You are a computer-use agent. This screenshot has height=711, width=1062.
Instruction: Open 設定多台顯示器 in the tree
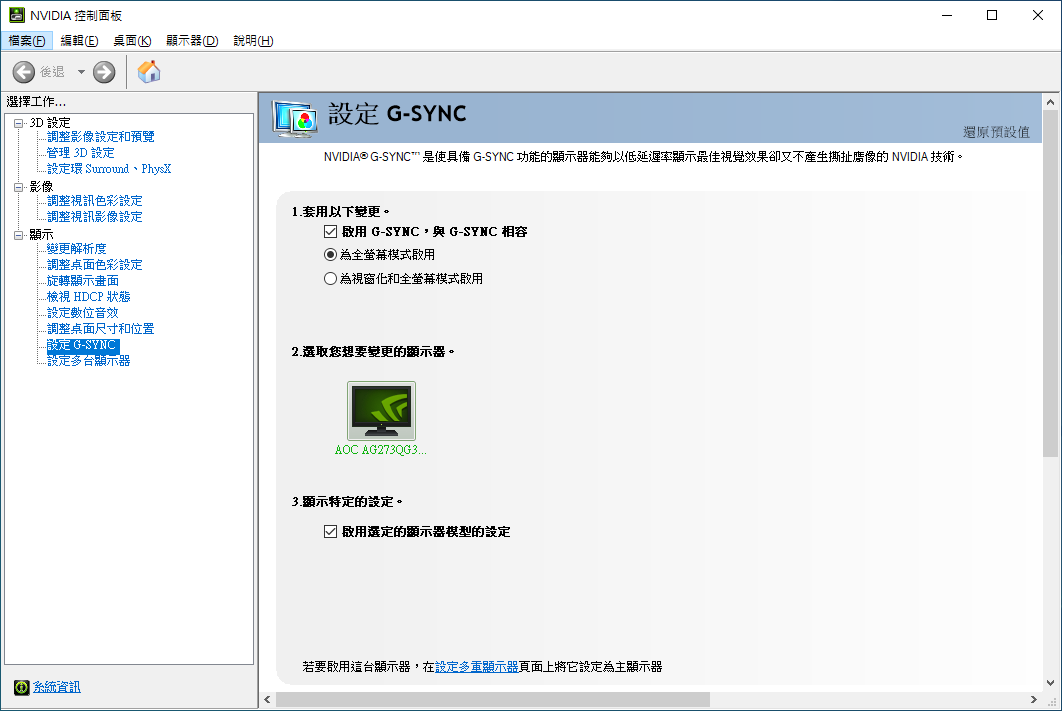89,361
